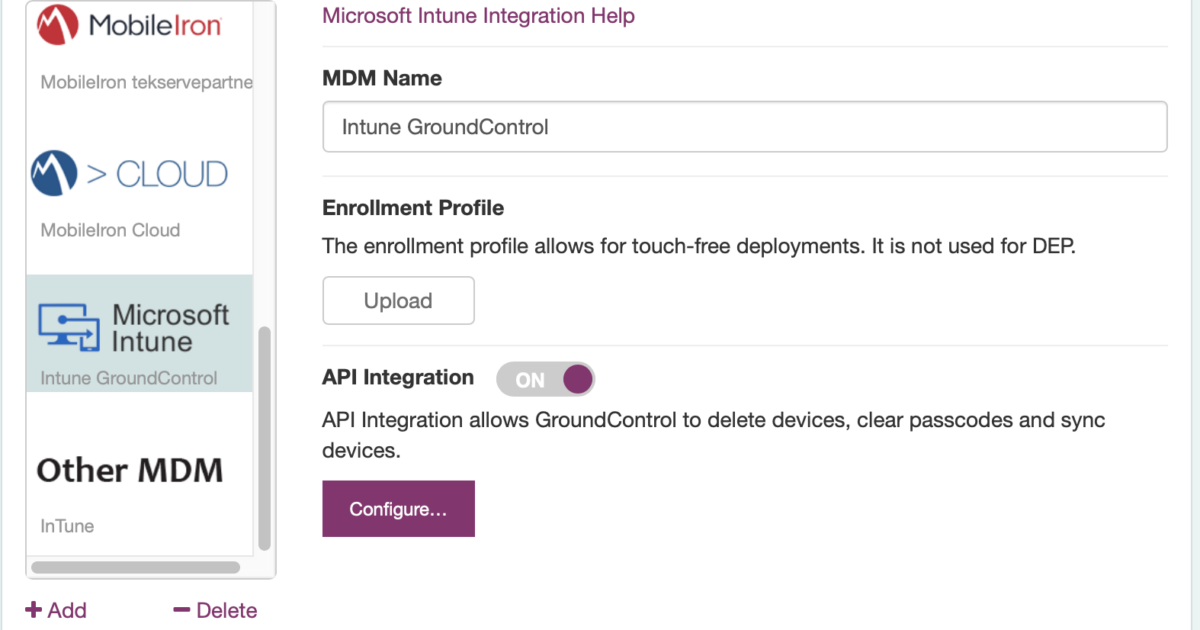The image size is (1200, 630).
Task: Click Upload for the Enrollment Profile
Action: click(x=398, y=300)
